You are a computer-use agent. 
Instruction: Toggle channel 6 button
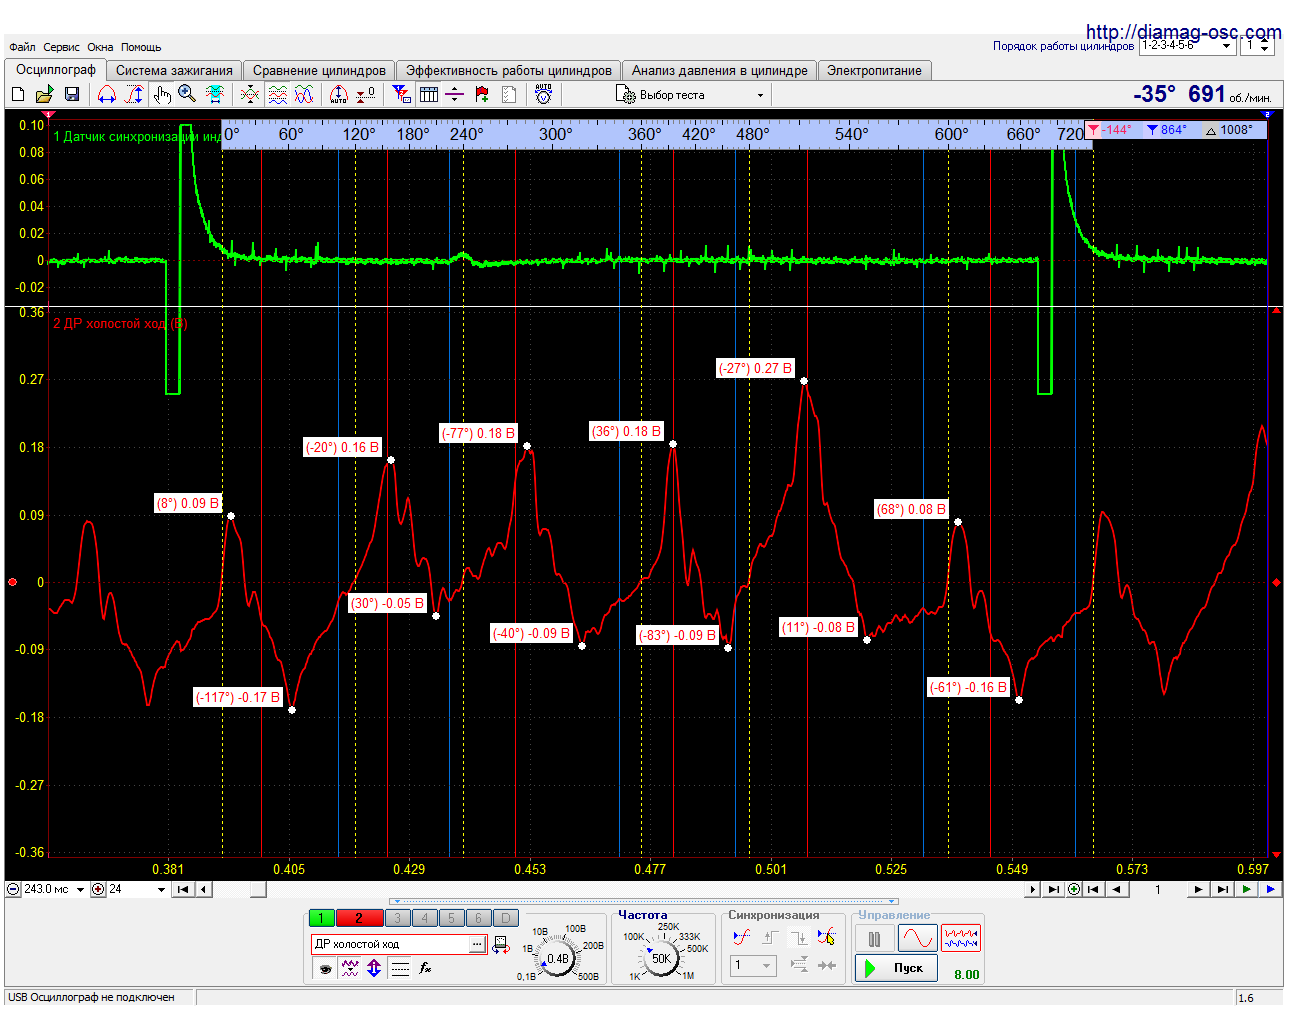click(x=479, y=918)
